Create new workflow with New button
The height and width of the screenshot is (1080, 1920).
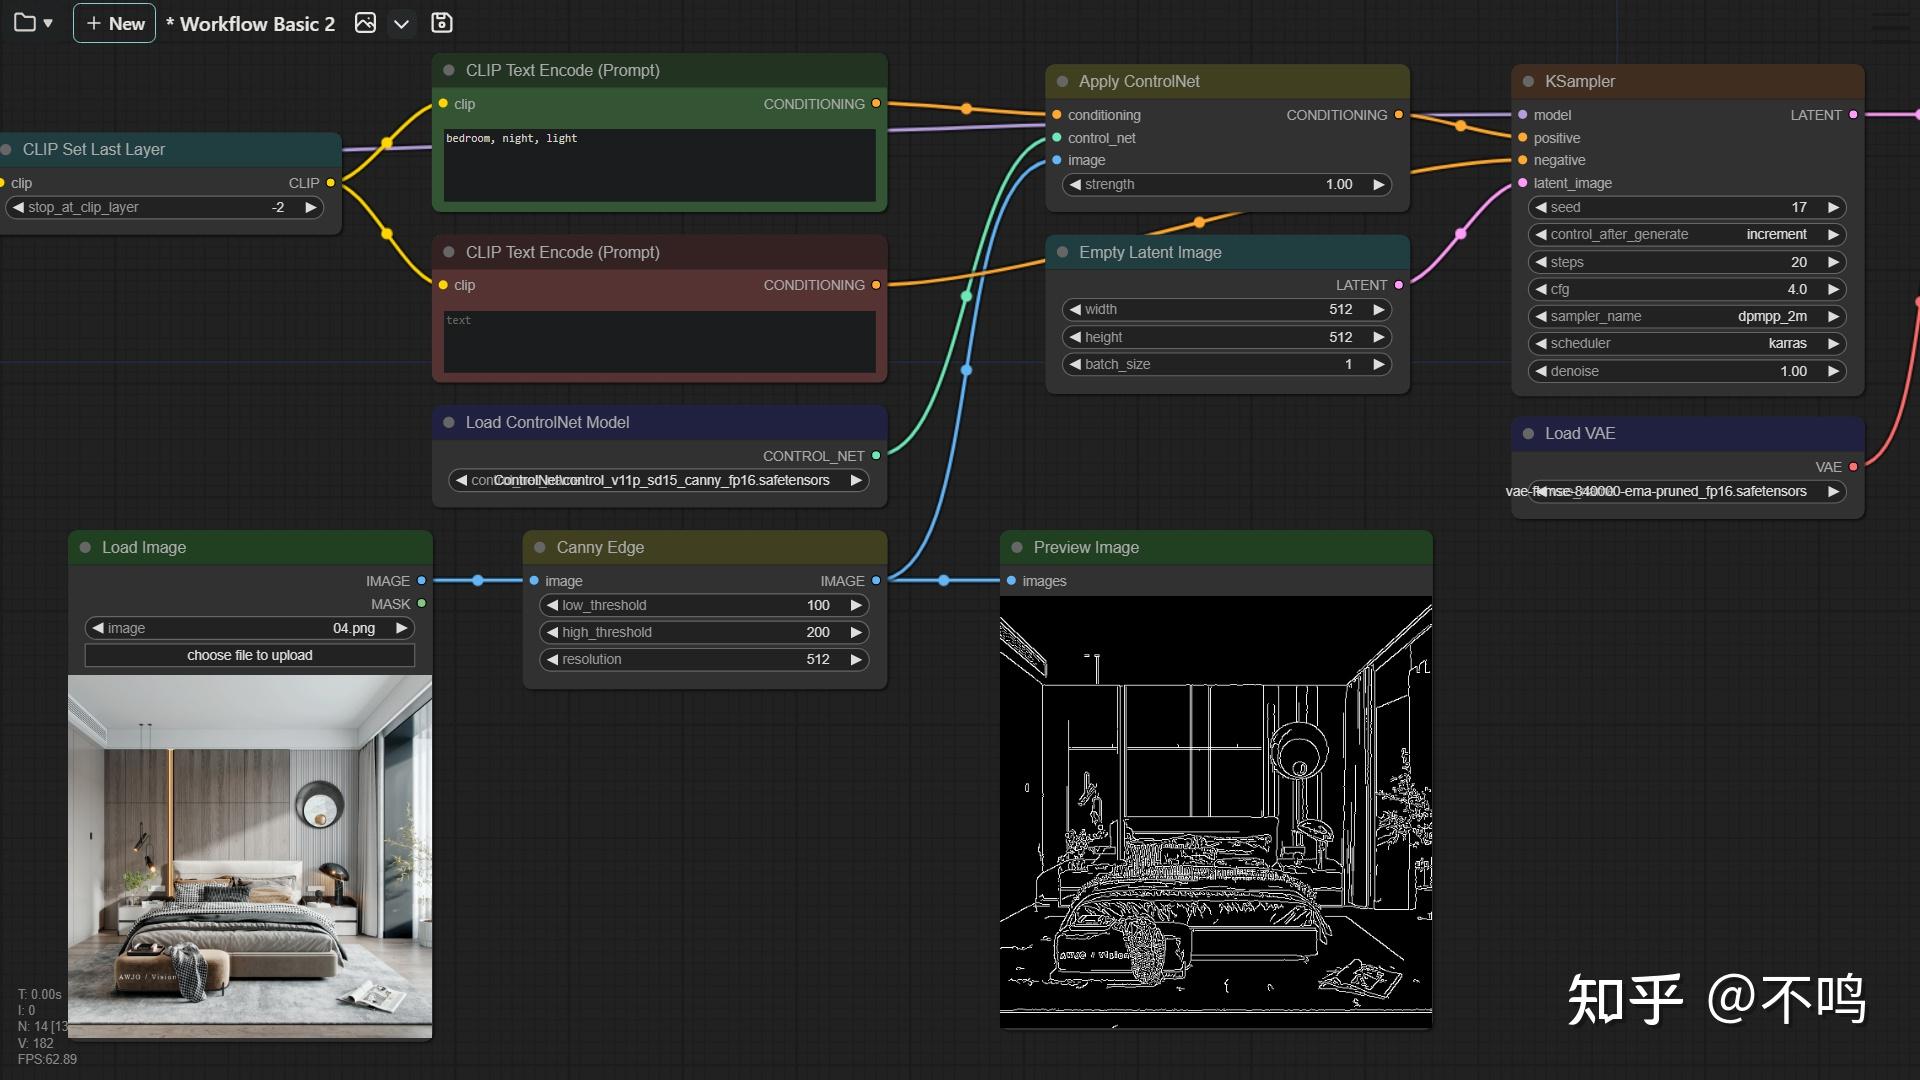114,23
